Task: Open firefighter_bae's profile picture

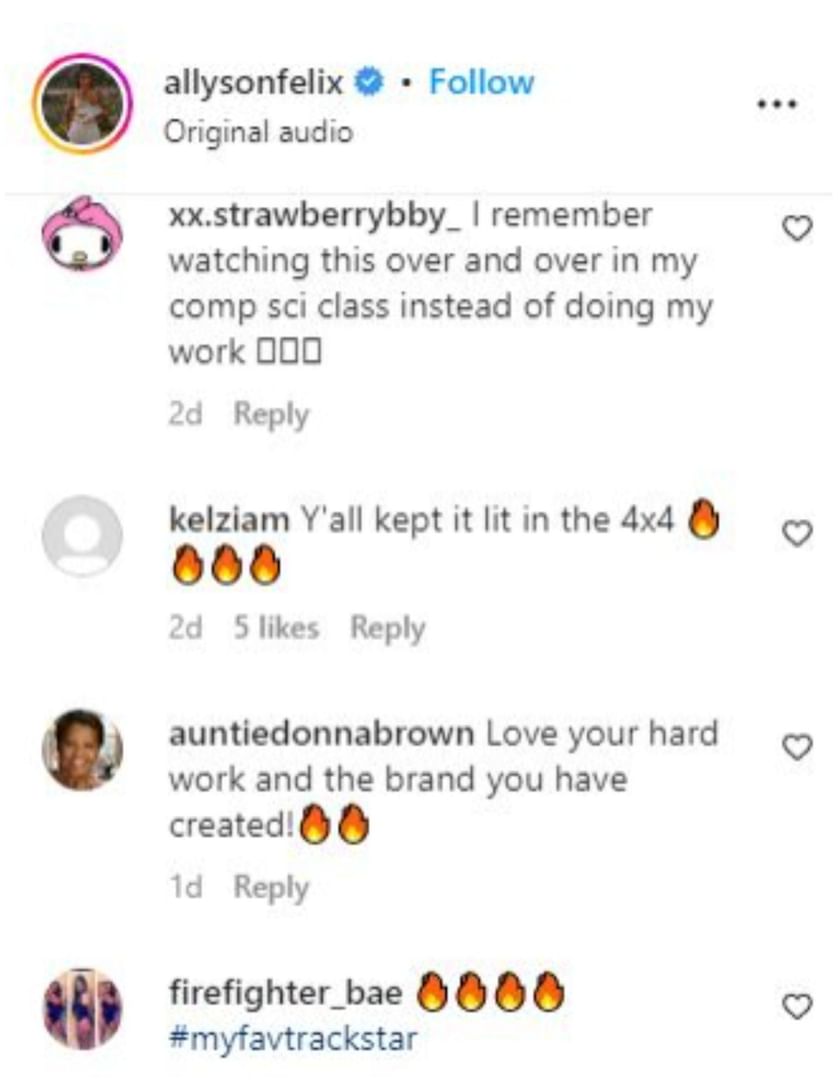Action: click(x=82, y=1010)
